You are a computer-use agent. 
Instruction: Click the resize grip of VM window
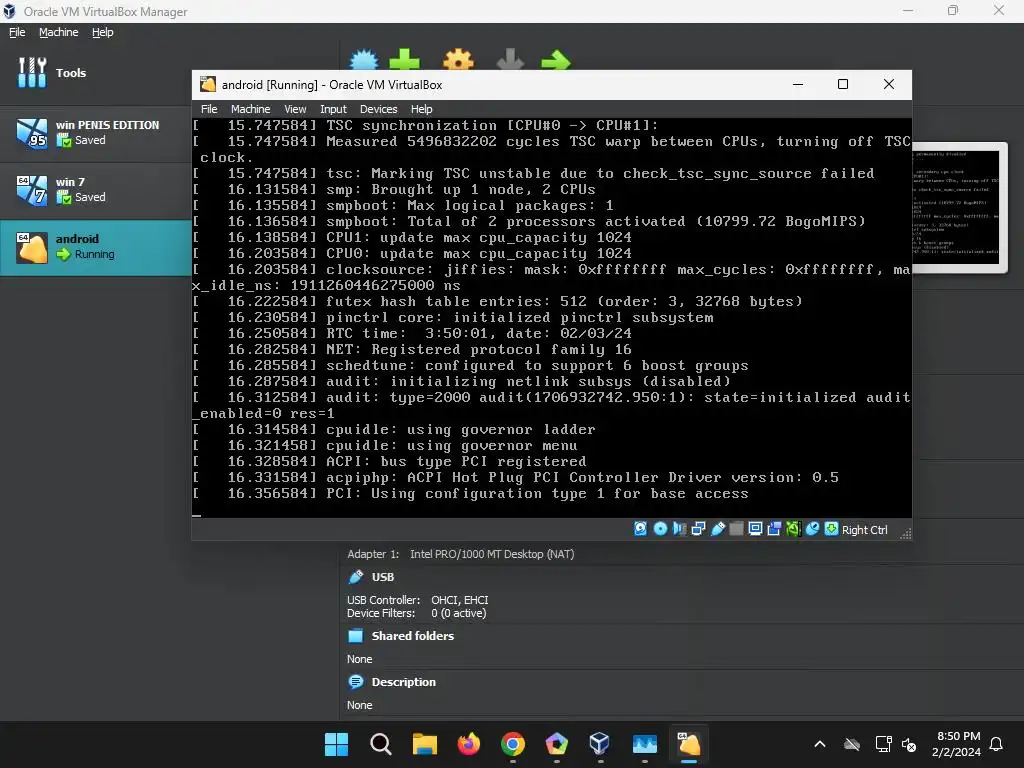[x=905, y=534]
